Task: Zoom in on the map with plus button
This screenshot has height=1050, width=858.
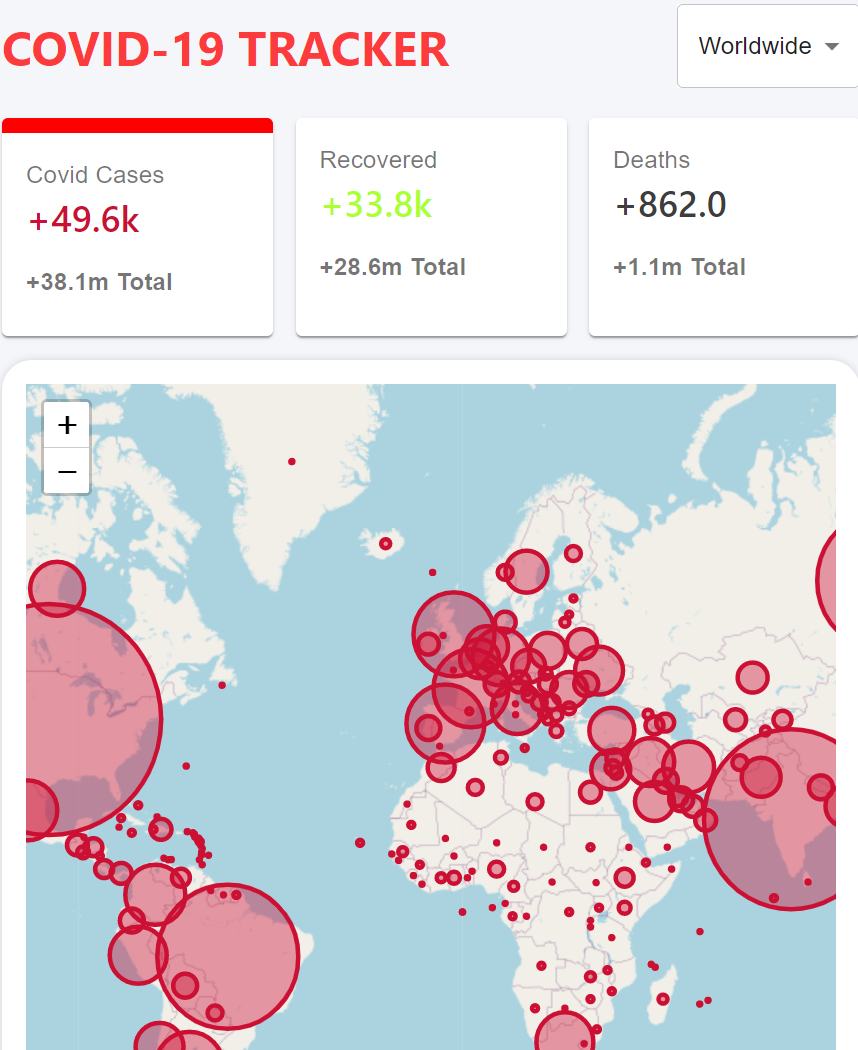Action: tap(67, 425)
